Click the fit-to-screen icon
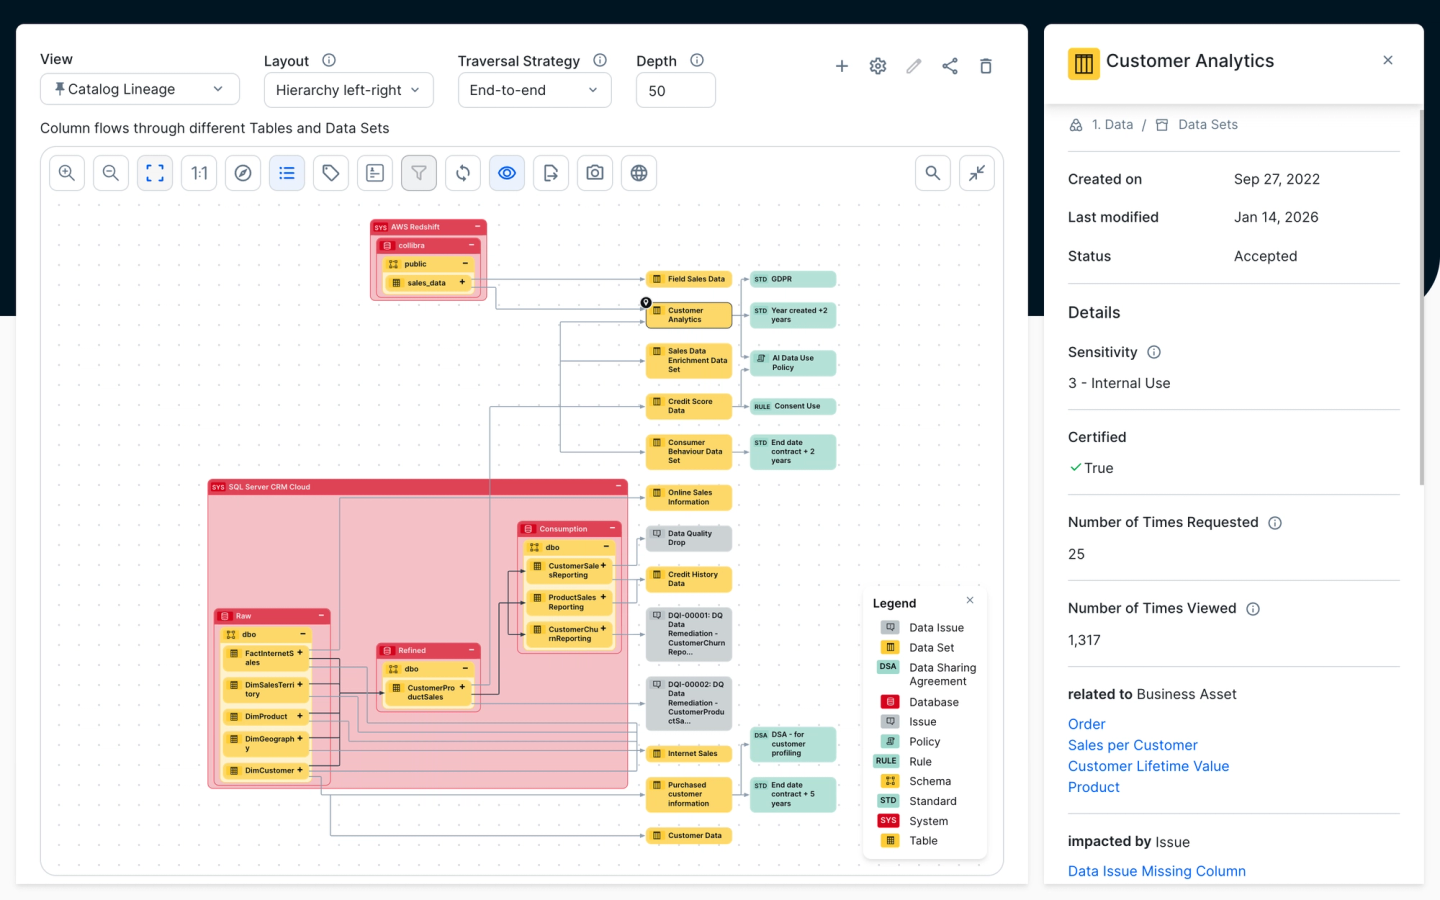 click(x=155, y=173)
